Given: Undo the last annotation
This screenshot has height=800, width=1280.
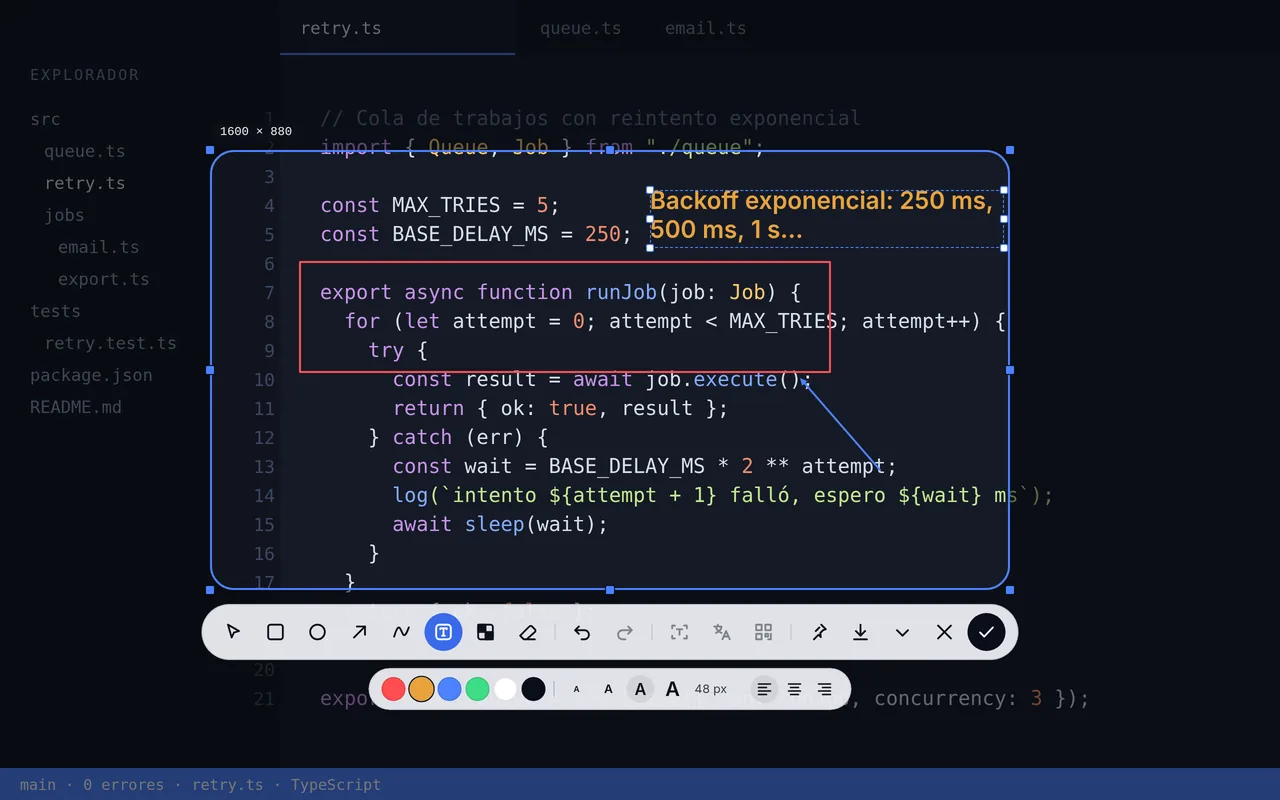Looking at the screenshot, I should pyautogui.click(x=583, y=632).
